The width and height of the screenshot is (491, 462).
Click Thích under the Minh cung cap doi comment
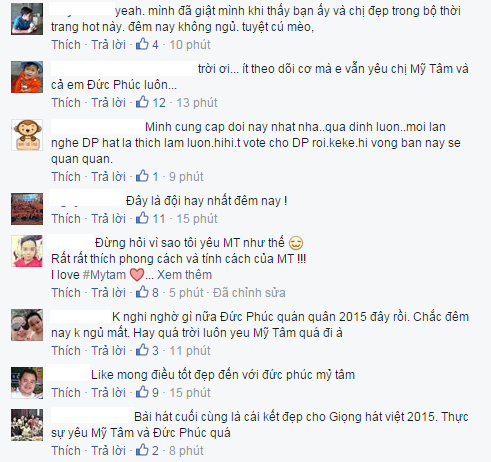click(x=66, y=176)
